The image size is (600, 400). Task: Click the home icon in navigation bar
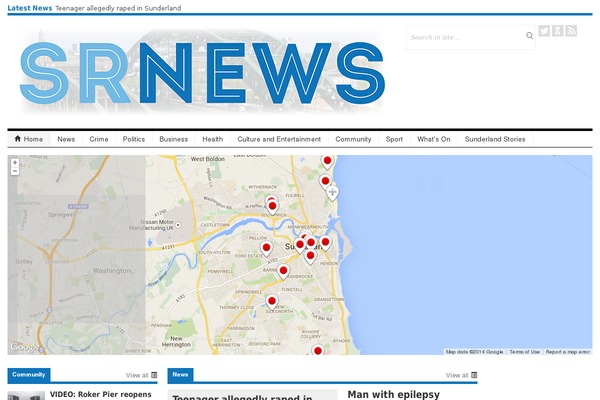pyautogui.click(x=18, y=139)
